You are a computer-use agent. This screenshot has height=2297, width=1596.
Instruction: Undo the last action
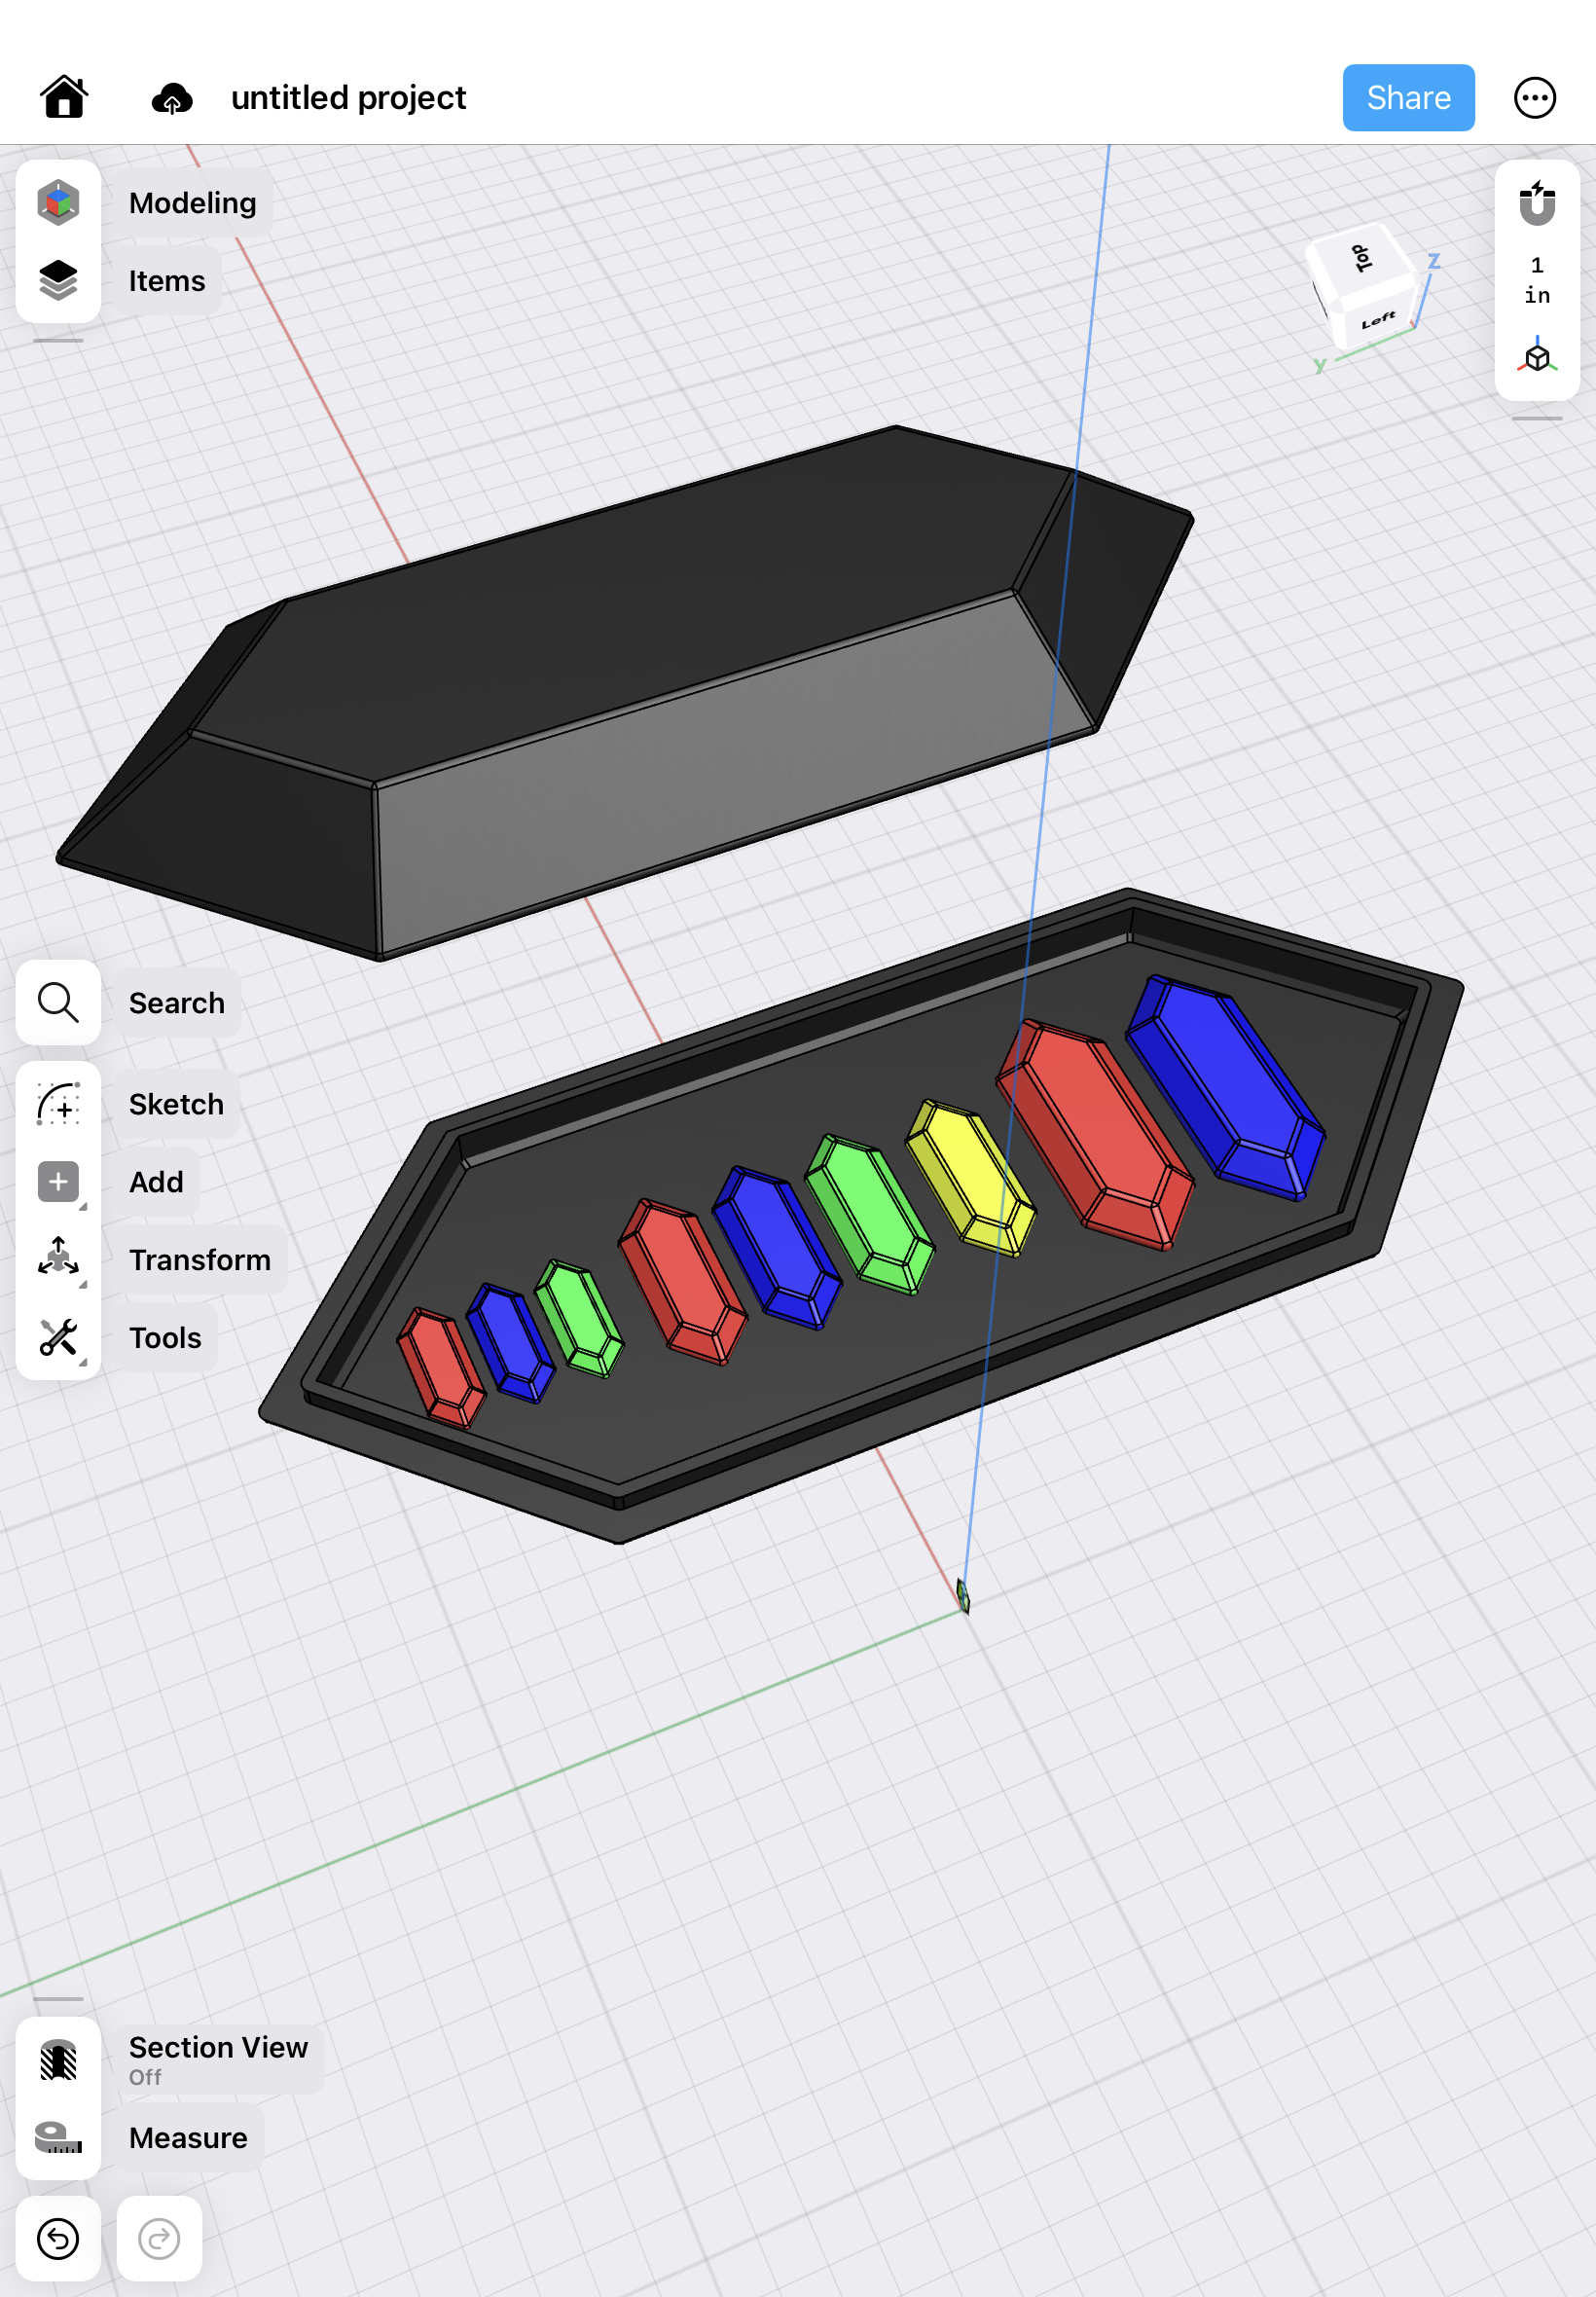click(58, 2238)
